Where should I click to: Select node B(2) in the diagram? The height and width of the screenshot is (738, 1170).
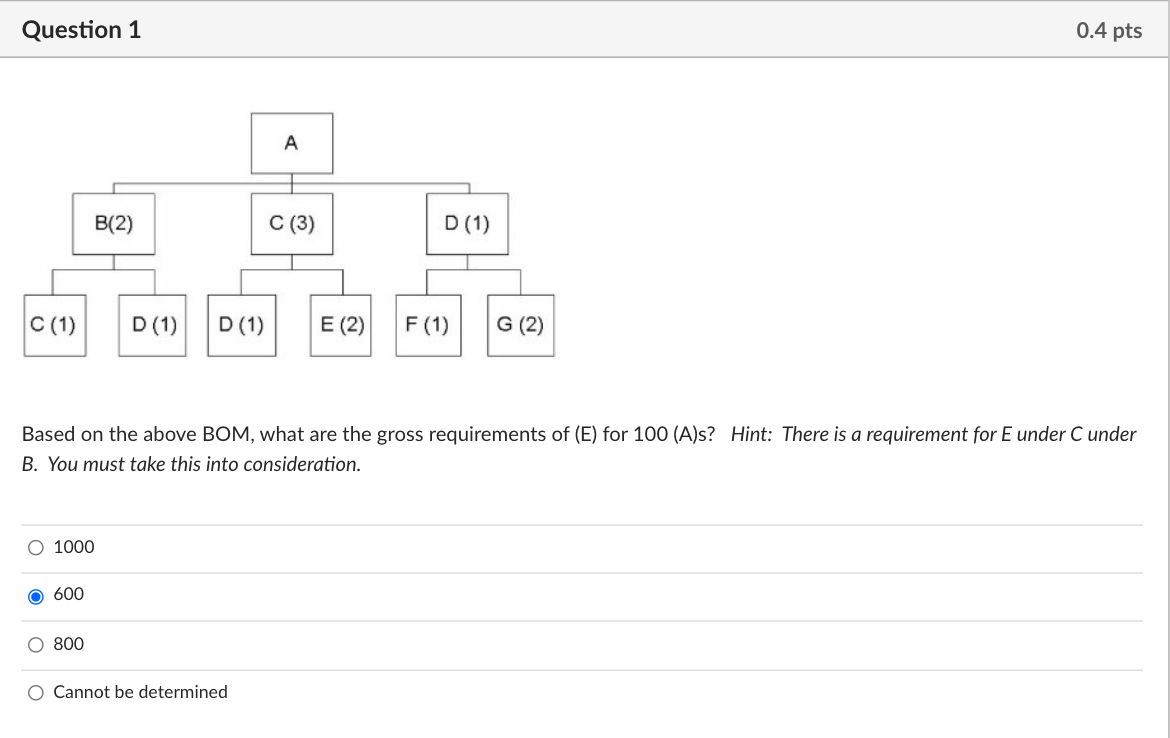click(113, 224)
